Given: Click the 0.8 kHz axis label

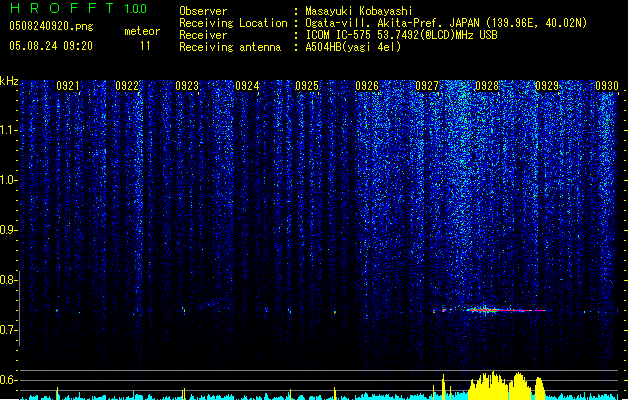Looking at the screenshot, I should (8, 280).
